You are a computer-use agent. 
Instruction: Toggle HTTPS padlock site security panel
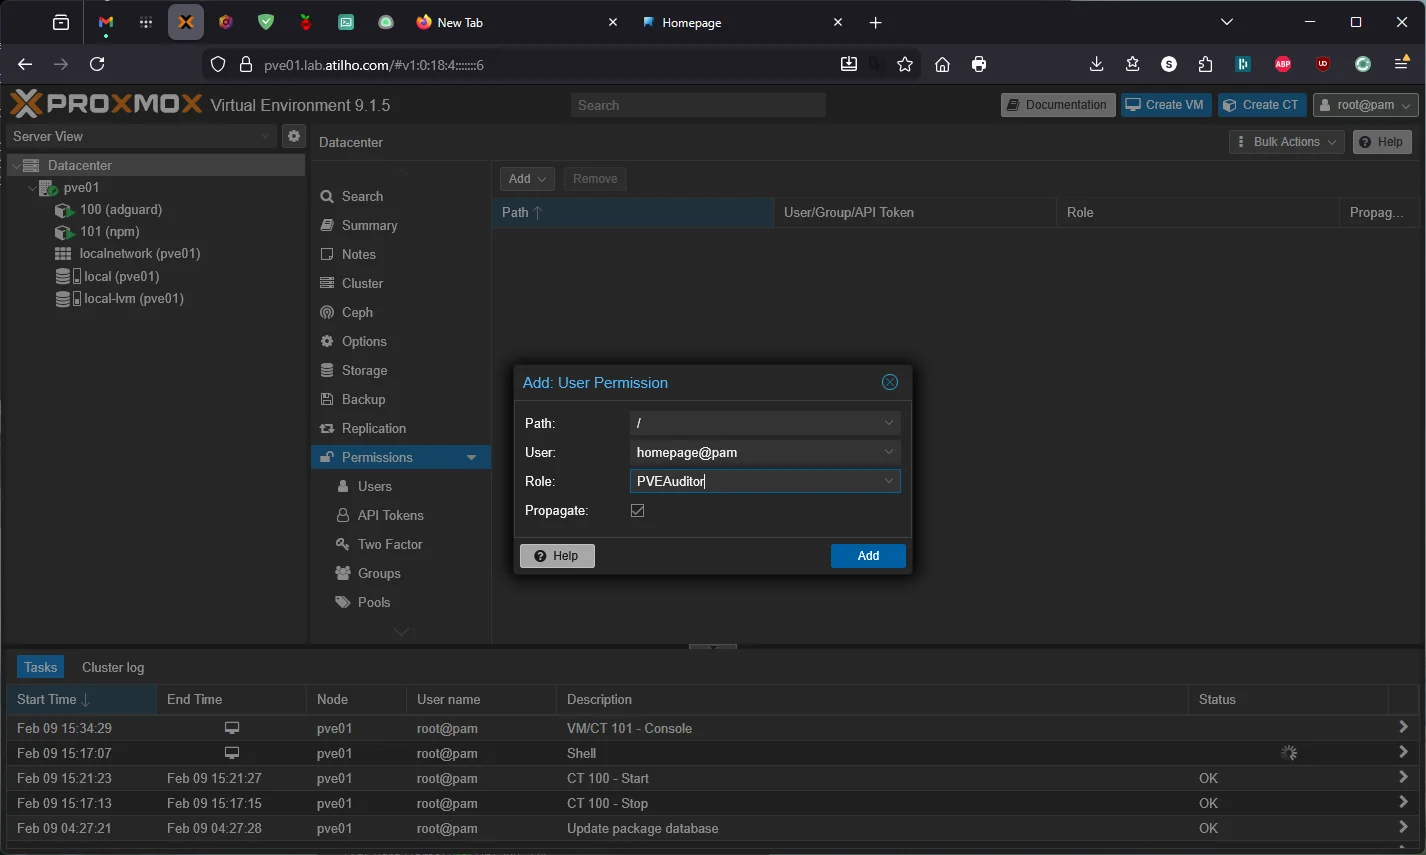pyautogui.click(x=246, y=63)
